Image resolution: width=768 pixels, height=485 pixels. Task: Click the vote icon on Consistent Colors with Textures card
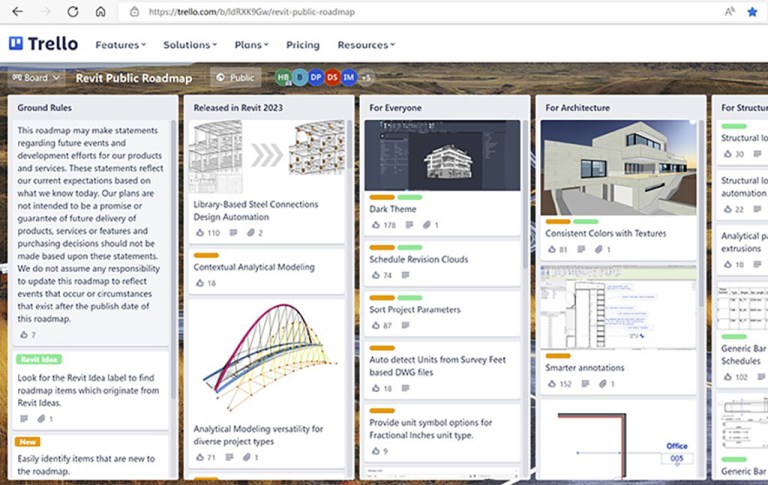click(x=552, y=249)
